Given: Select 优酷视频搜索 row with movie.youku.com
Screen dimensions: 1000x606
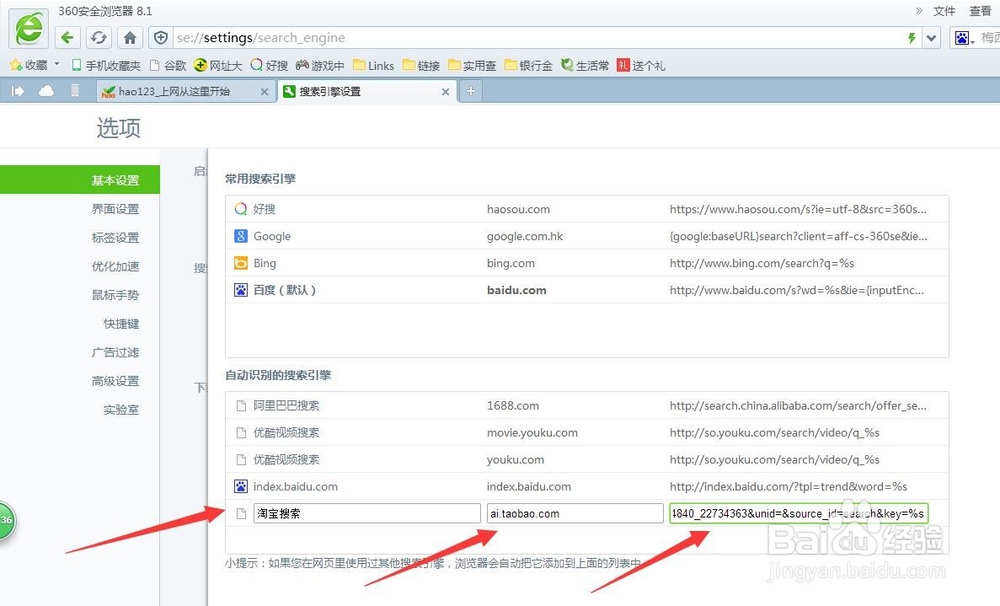Looking at the screenshot, I should tap(587, 432).
